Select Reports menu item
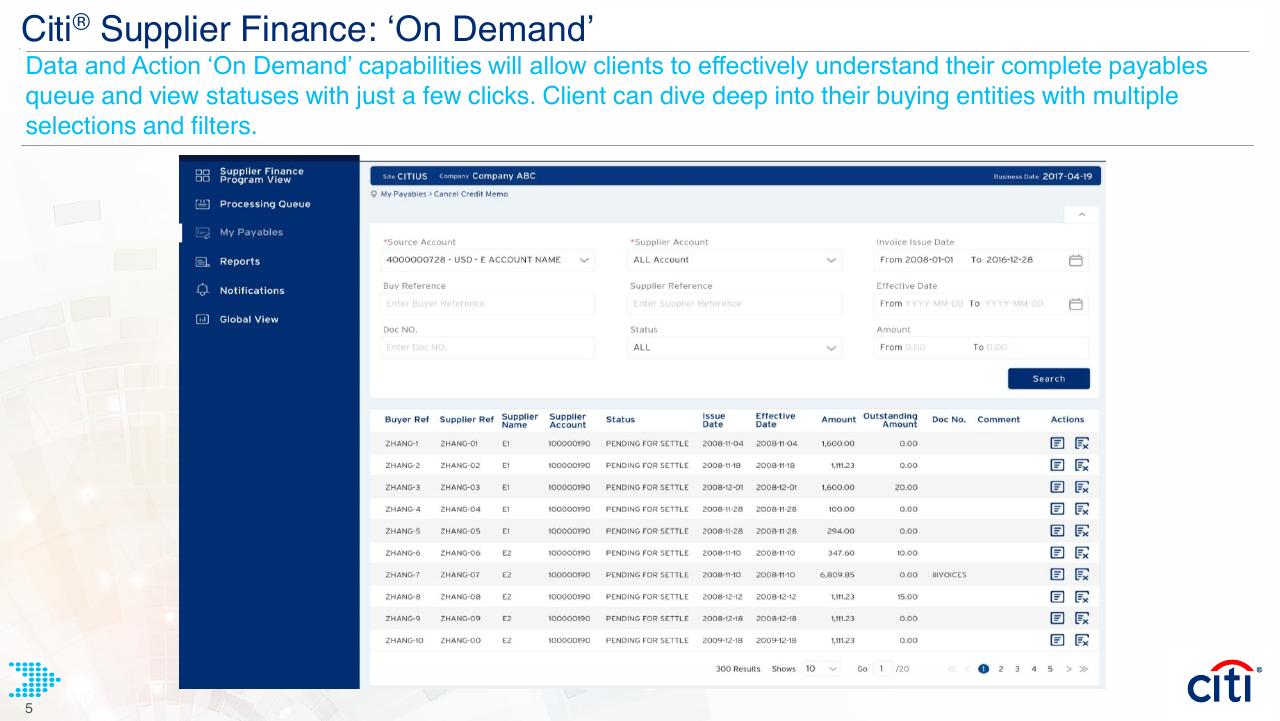 [239, 261]
